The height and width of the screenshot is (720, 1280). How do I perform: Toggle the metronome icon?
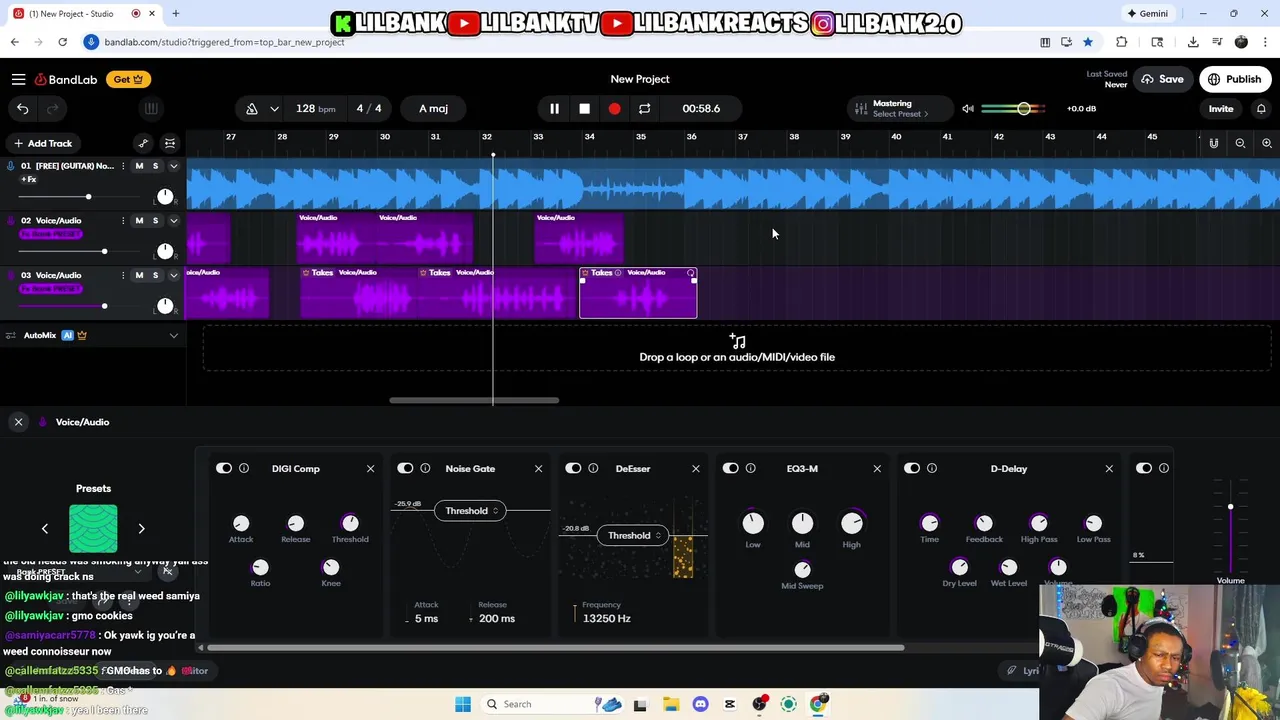pyautogui.click(x=252, y=108)
